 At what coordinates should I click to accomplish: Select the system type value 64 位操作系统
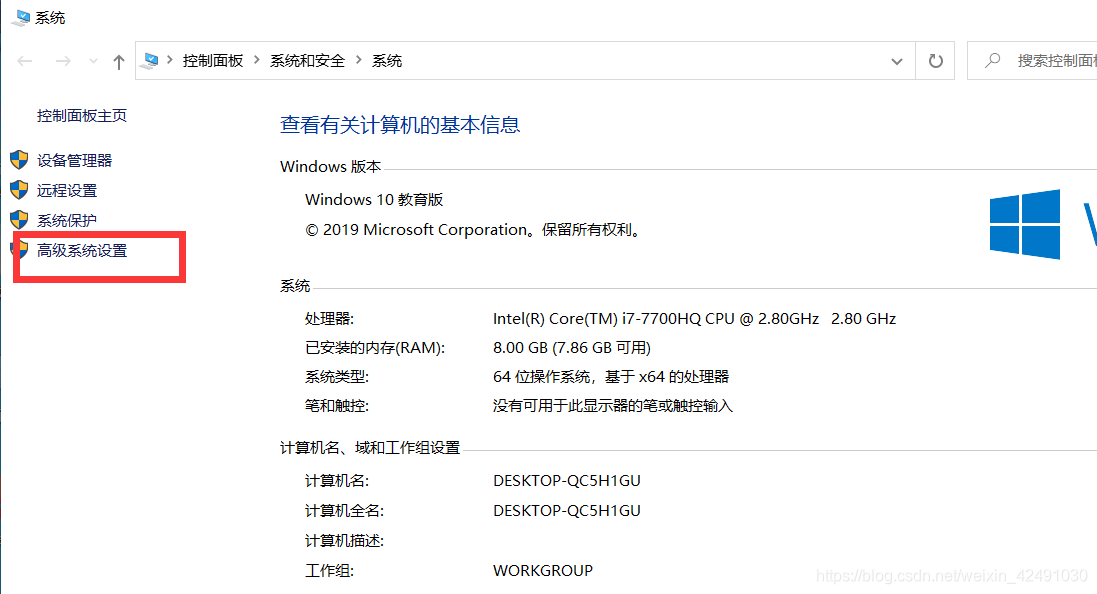click(x=611, y=376)
